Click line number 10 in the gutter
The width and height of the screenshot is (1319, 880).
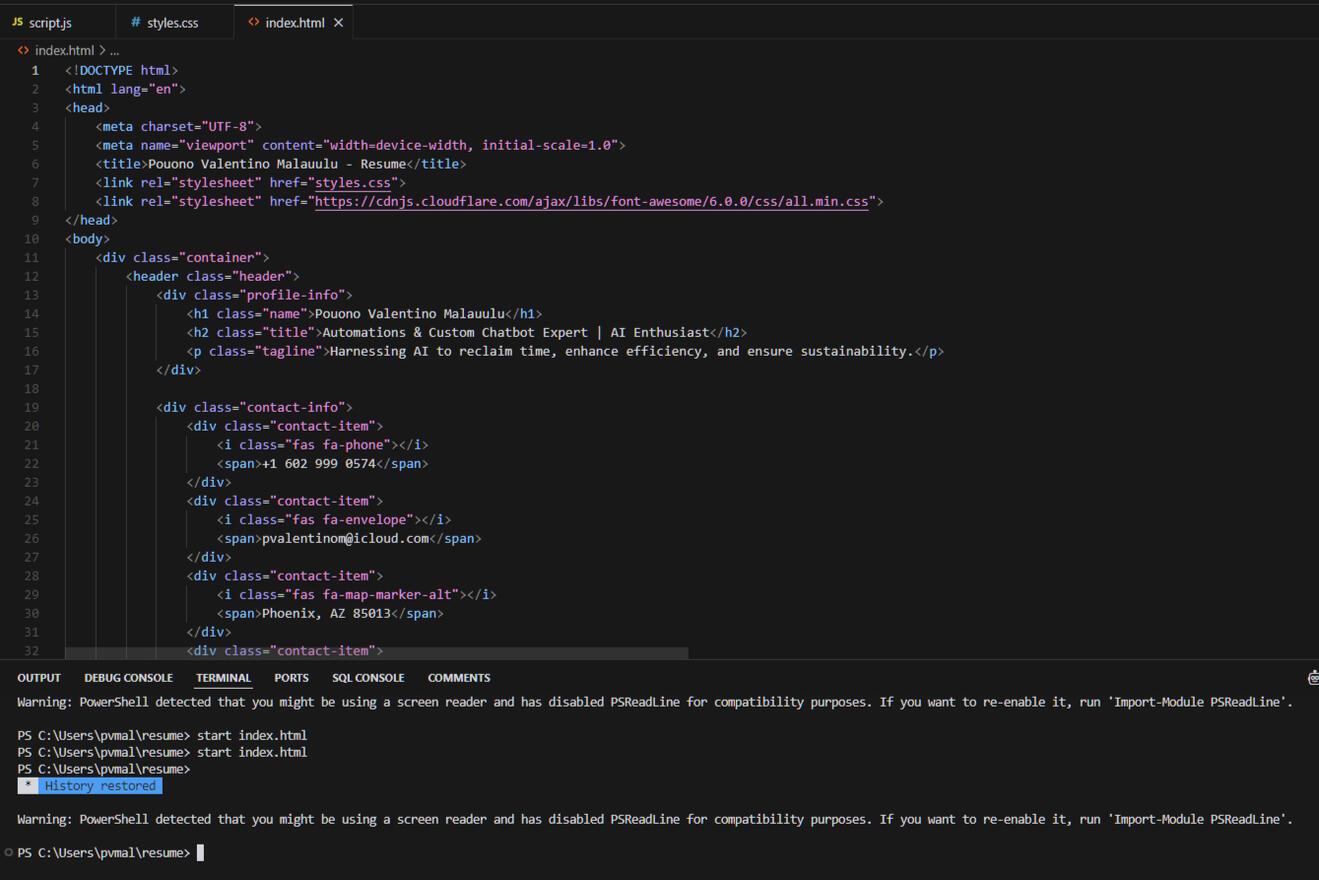tap(31, 239)
